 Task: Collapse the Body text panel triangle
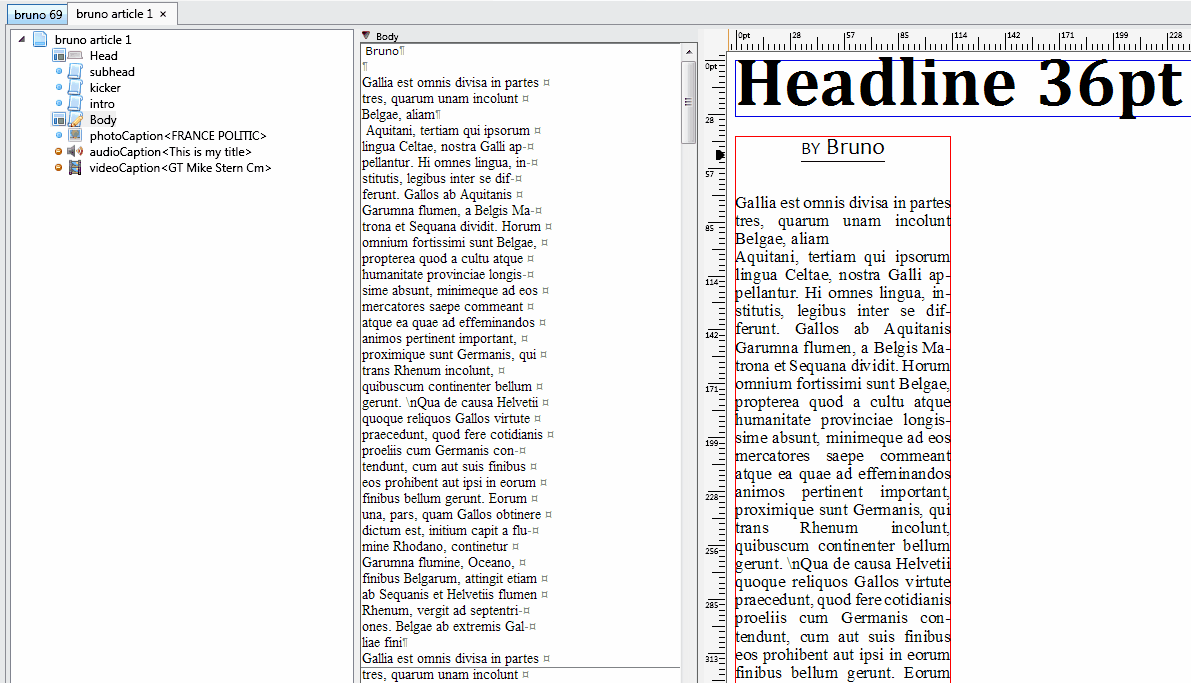click(x=366, y=36)
